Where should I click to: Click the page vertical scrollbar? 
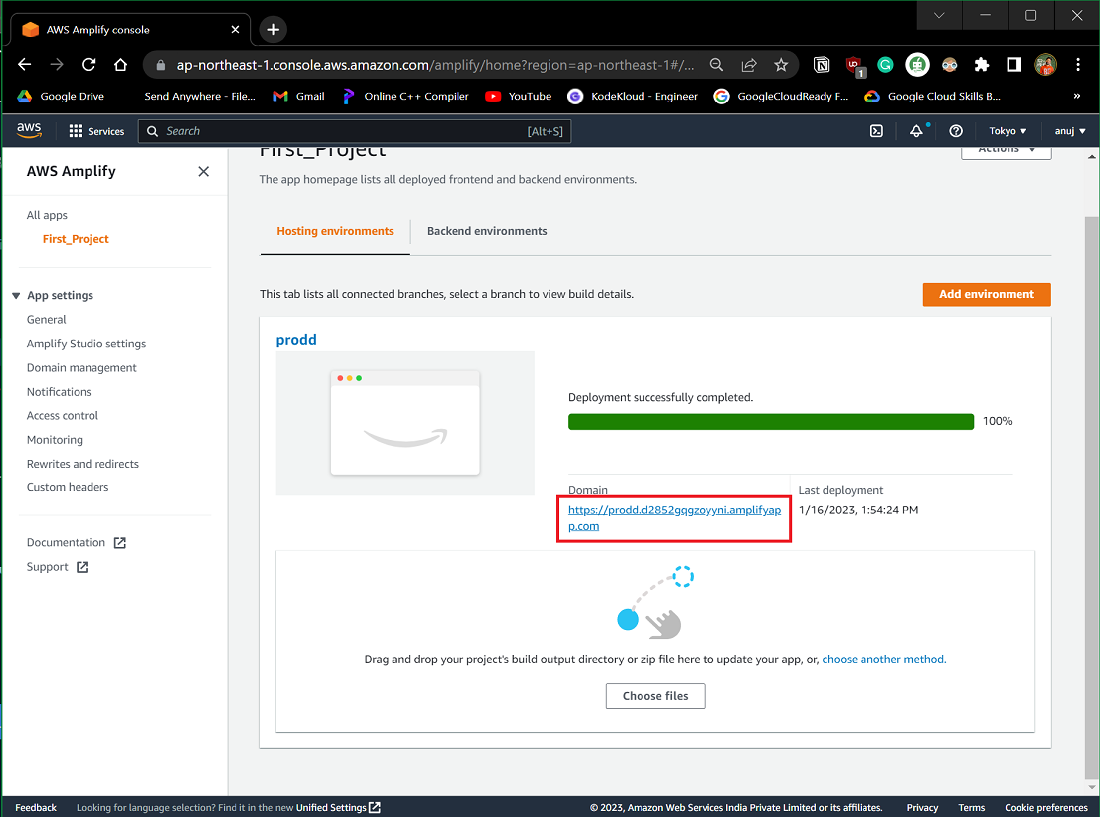[1092, 498]
